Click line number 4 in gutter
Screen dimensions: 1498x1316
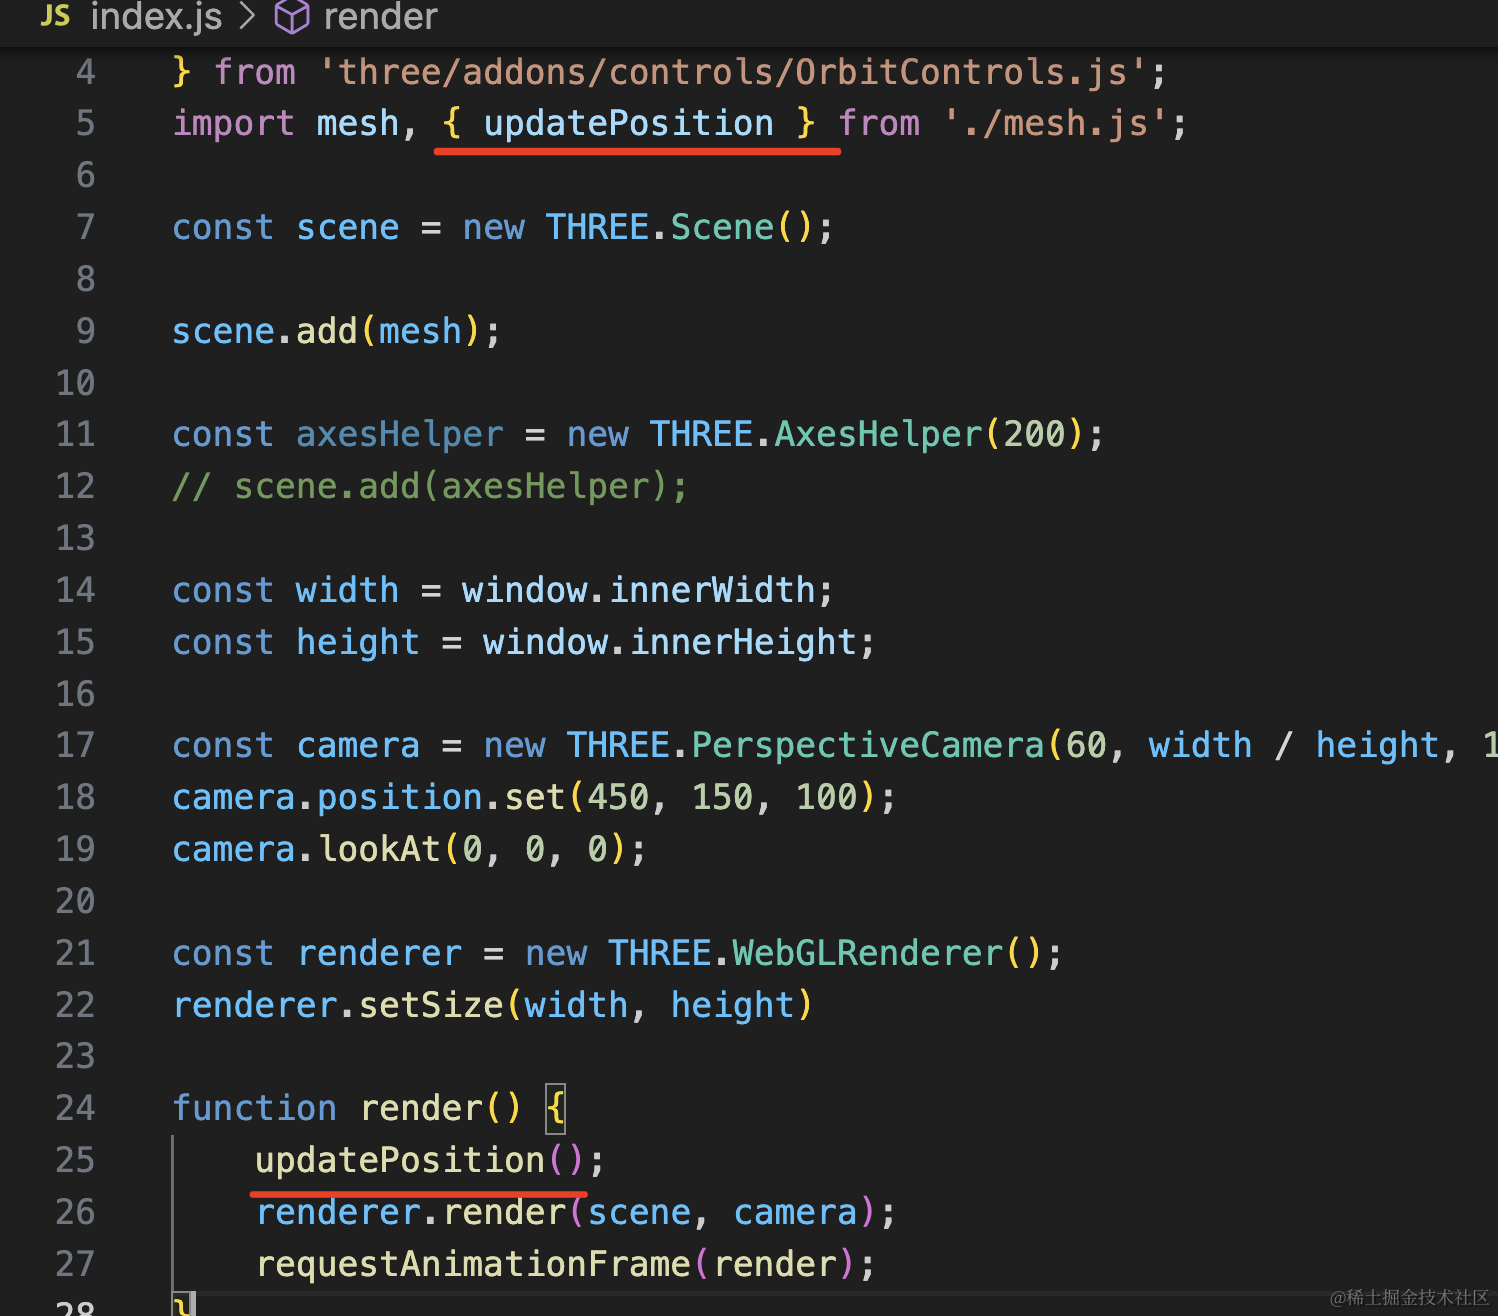86,72
